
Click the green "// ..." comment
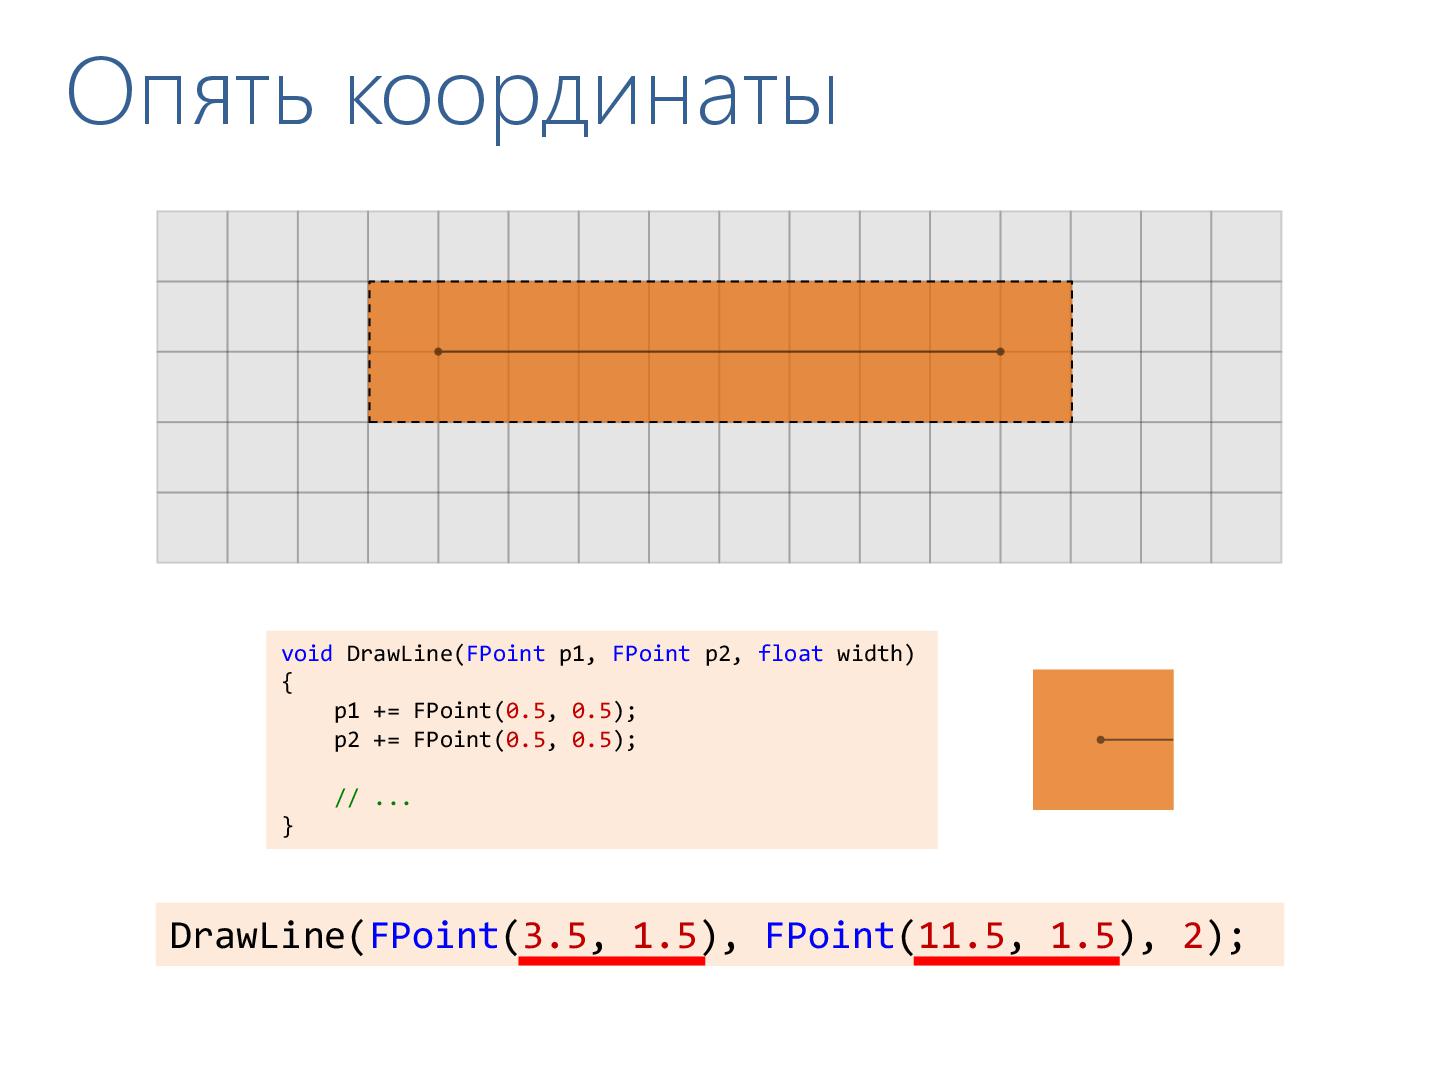tap(373, 798)
